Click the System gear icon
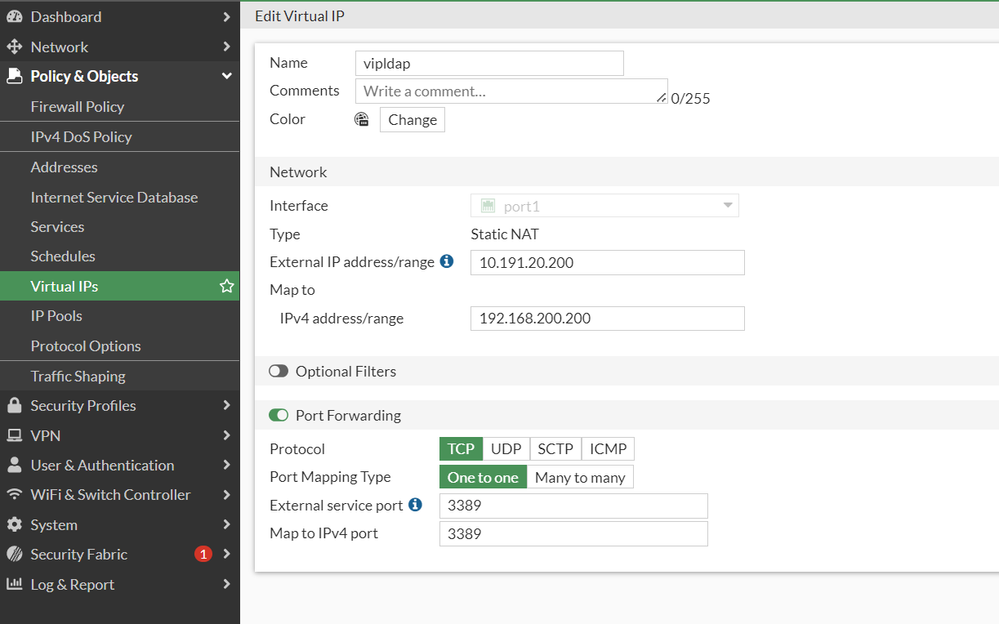999x624 pixels. point(14,525)
